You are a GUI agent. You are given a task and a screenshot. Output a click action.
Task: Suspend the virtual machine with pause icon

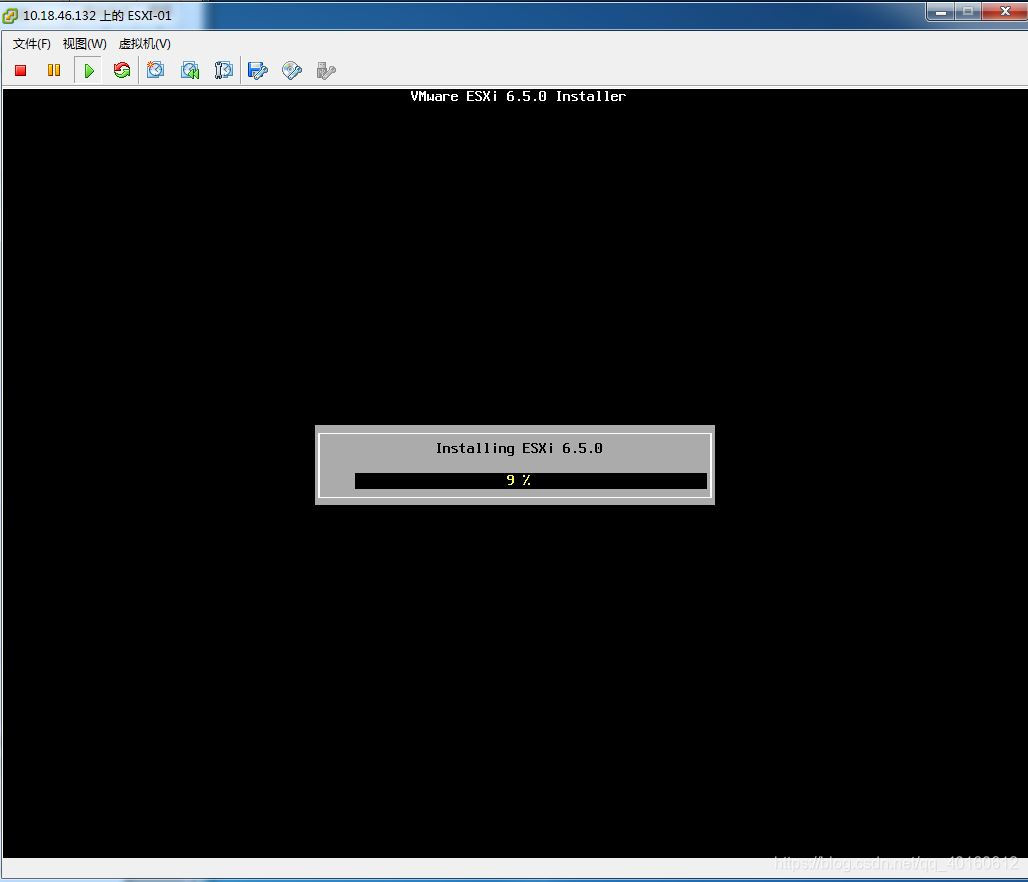pyautogui.click(x=54, y=70)
